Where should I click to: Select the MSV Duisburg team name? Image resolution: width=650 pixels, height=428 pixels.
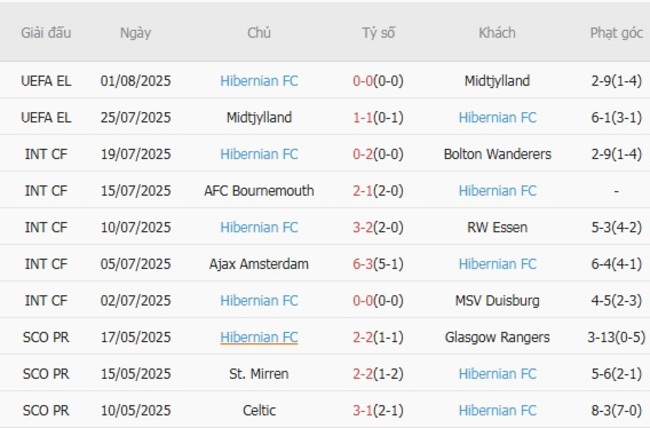point(497,300)
